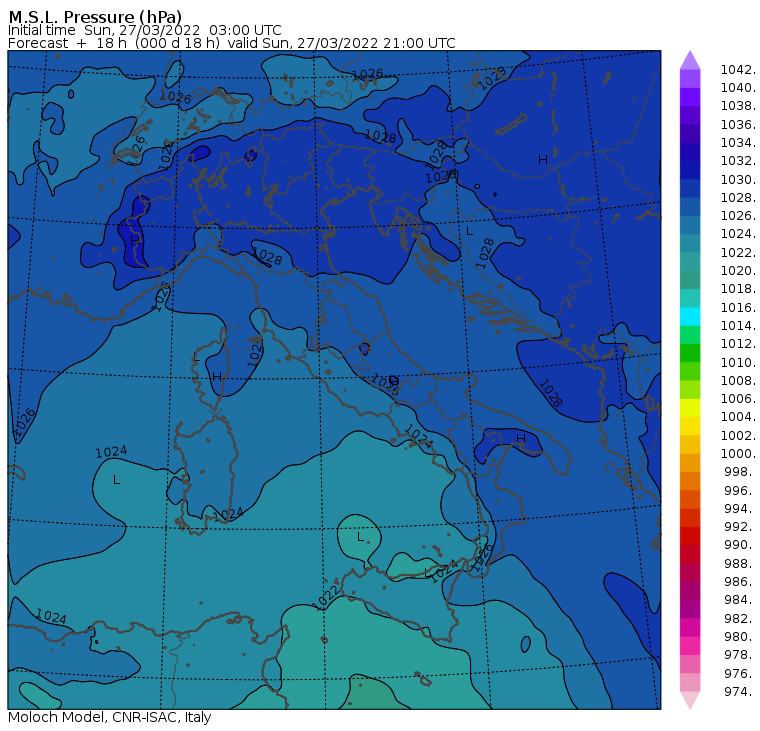Click the H marker over Corsica
The image size is (760, 731).
217,376
